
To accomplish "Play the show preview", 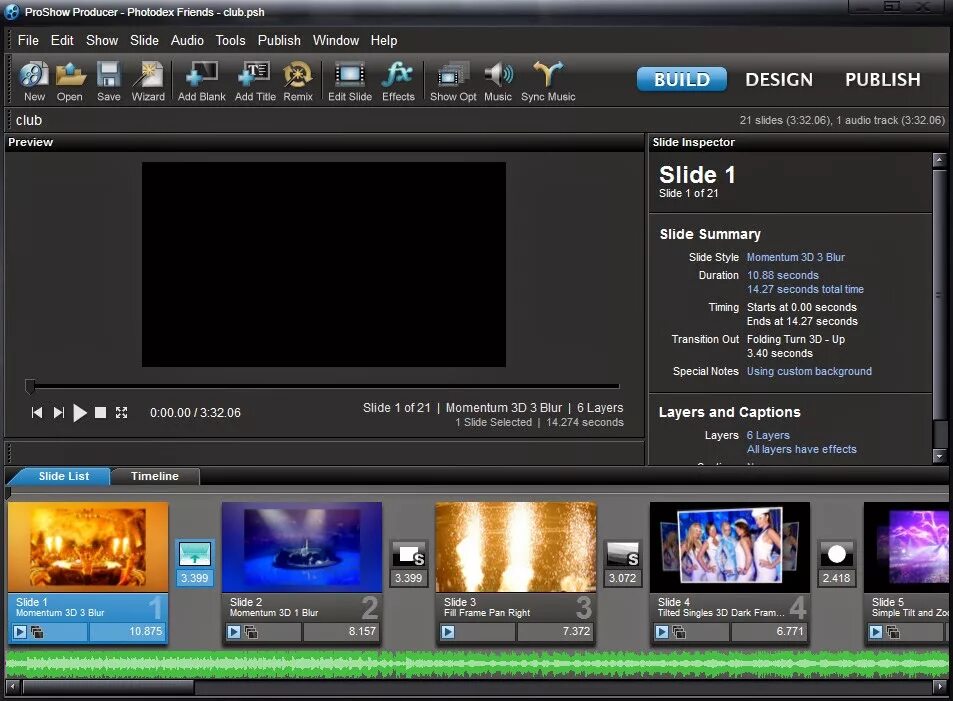I will coord(80,413).
